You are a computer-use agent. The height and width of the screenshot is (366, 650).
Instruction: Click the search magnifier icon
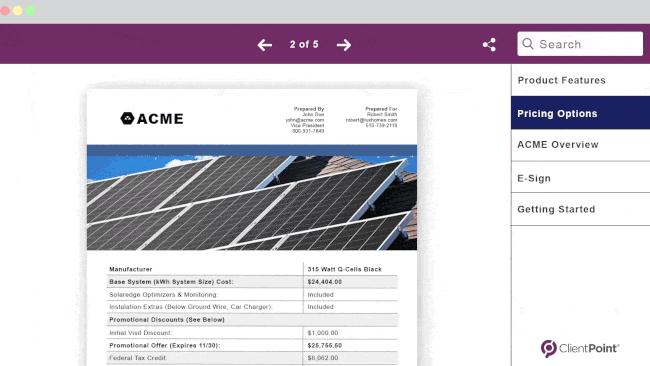(x=528, y=44)
